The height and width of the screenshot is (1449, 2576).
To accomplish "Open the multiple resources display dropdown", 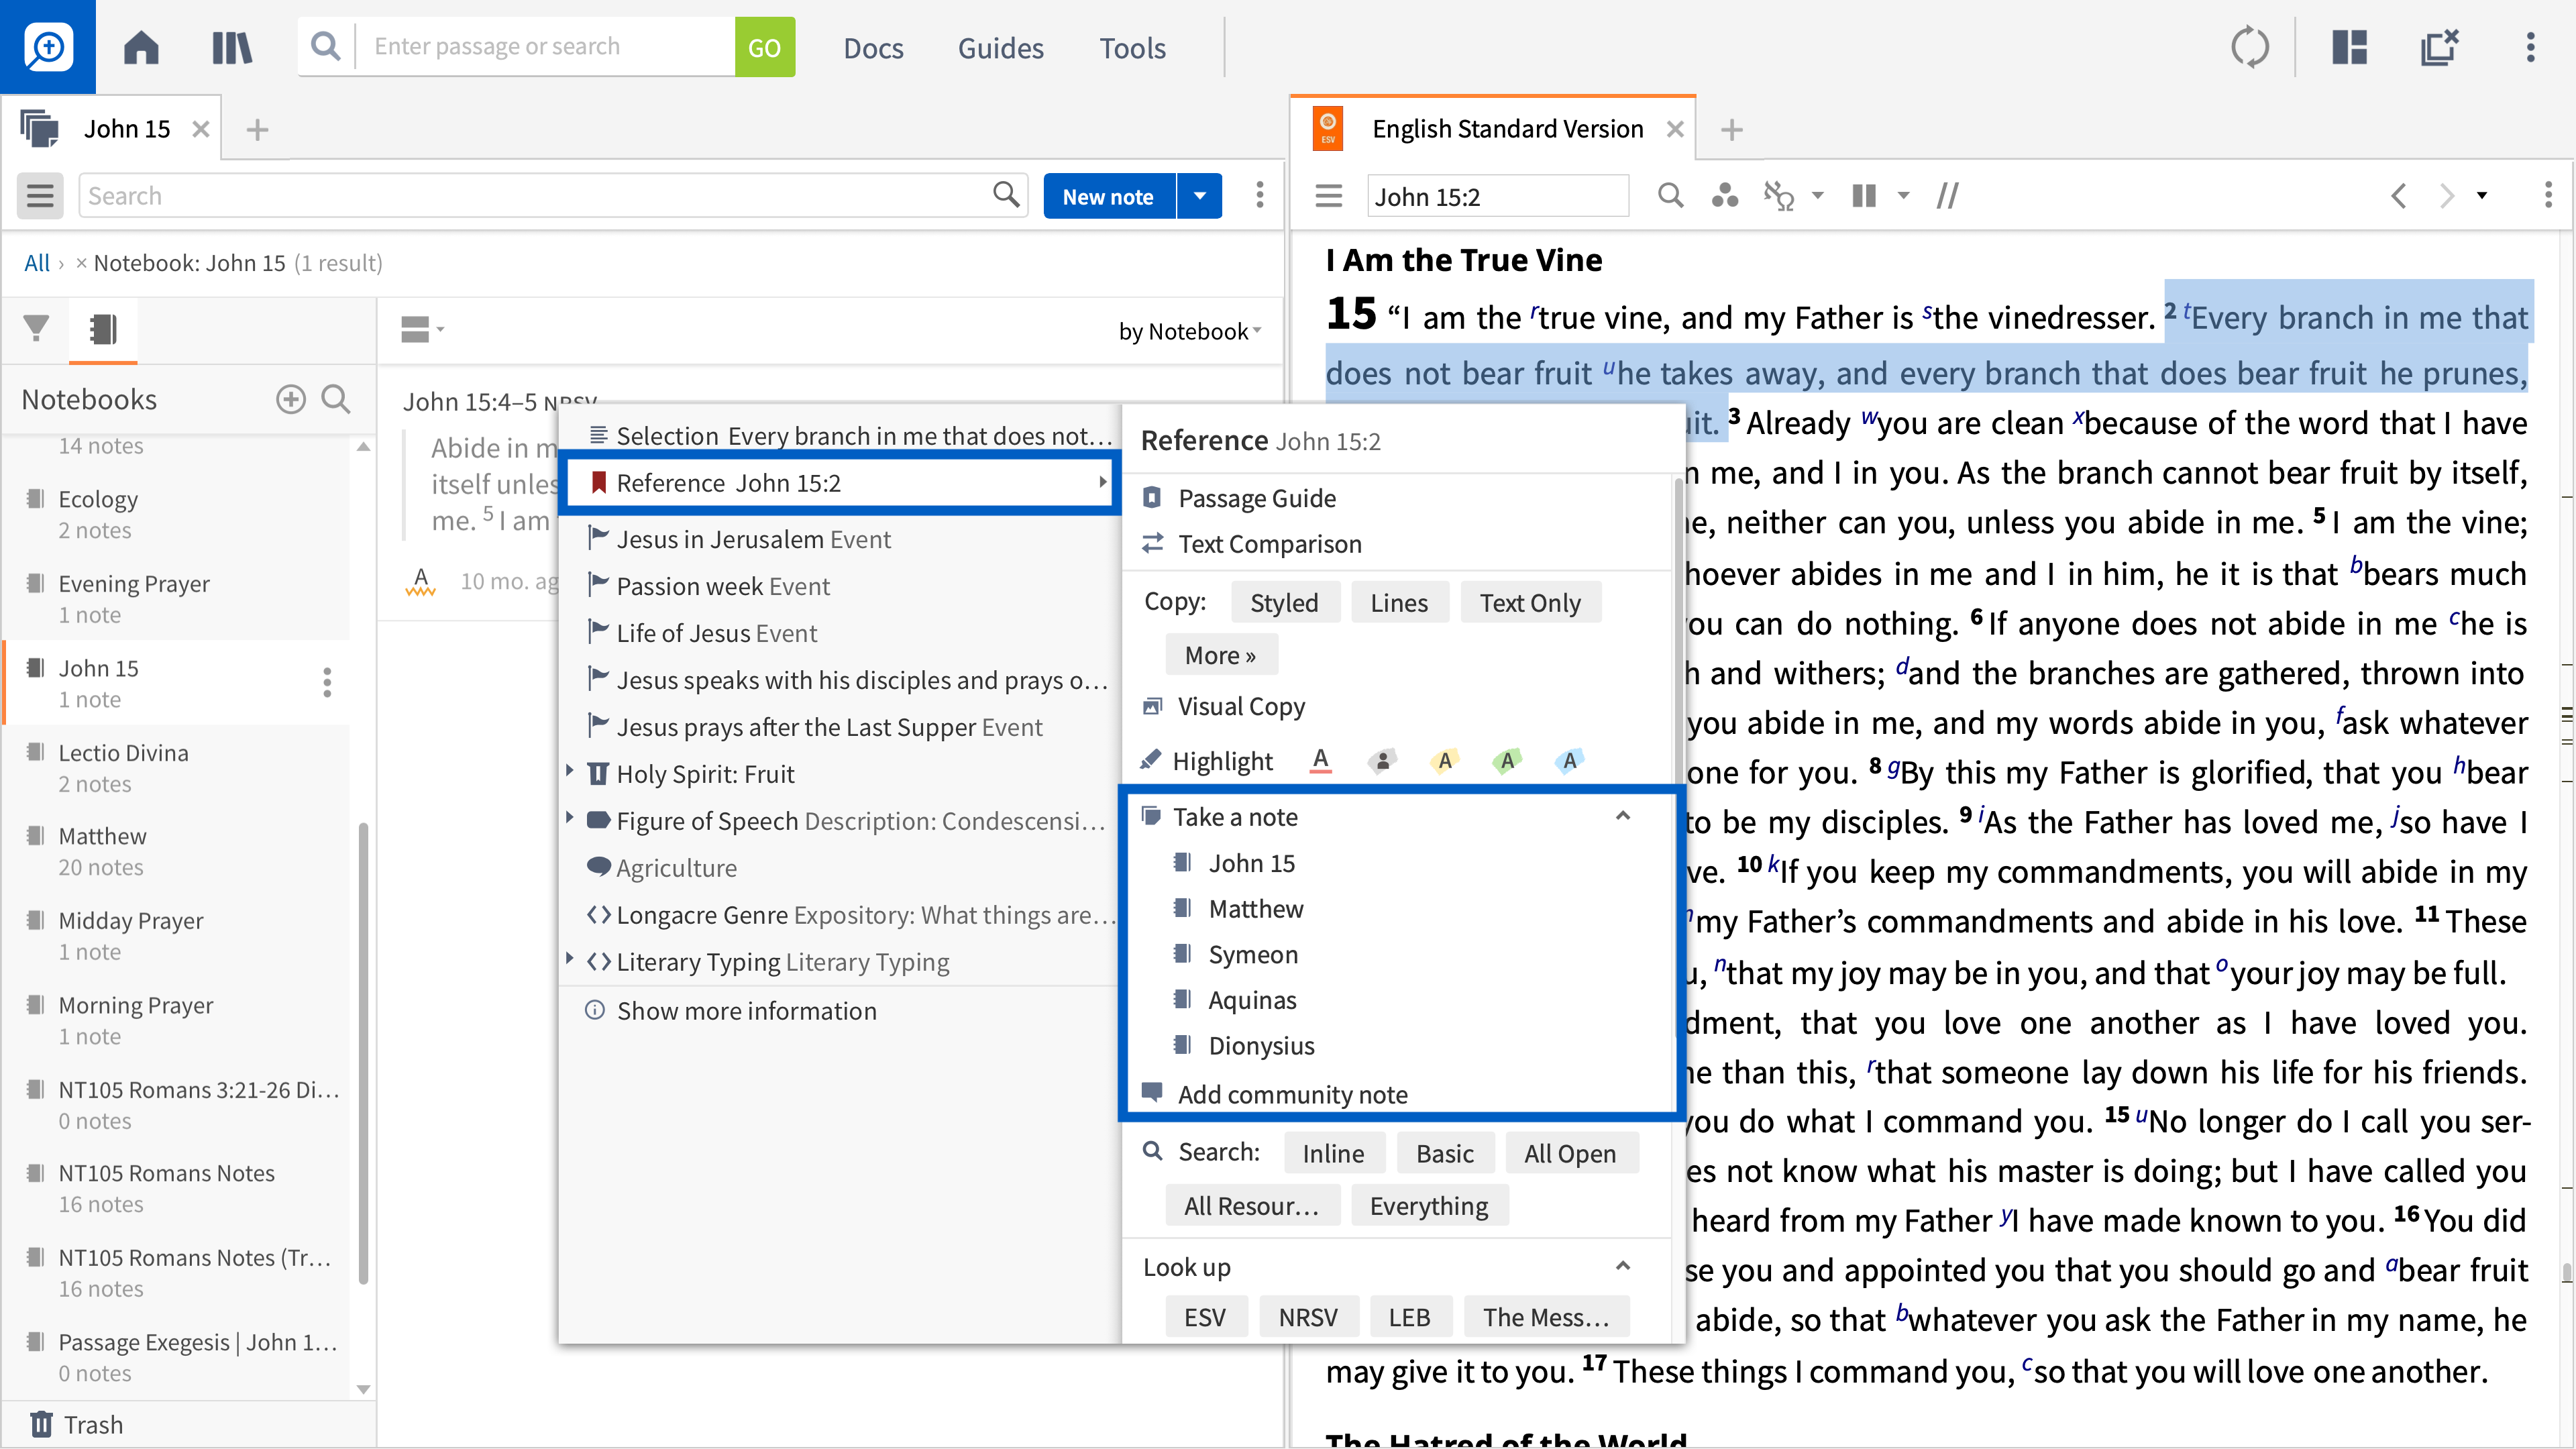I will 1904,196.
